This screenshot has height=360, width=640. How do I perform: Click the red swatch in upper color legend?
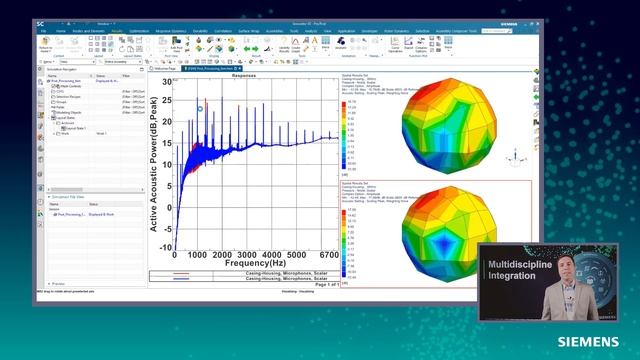point(344,105)
